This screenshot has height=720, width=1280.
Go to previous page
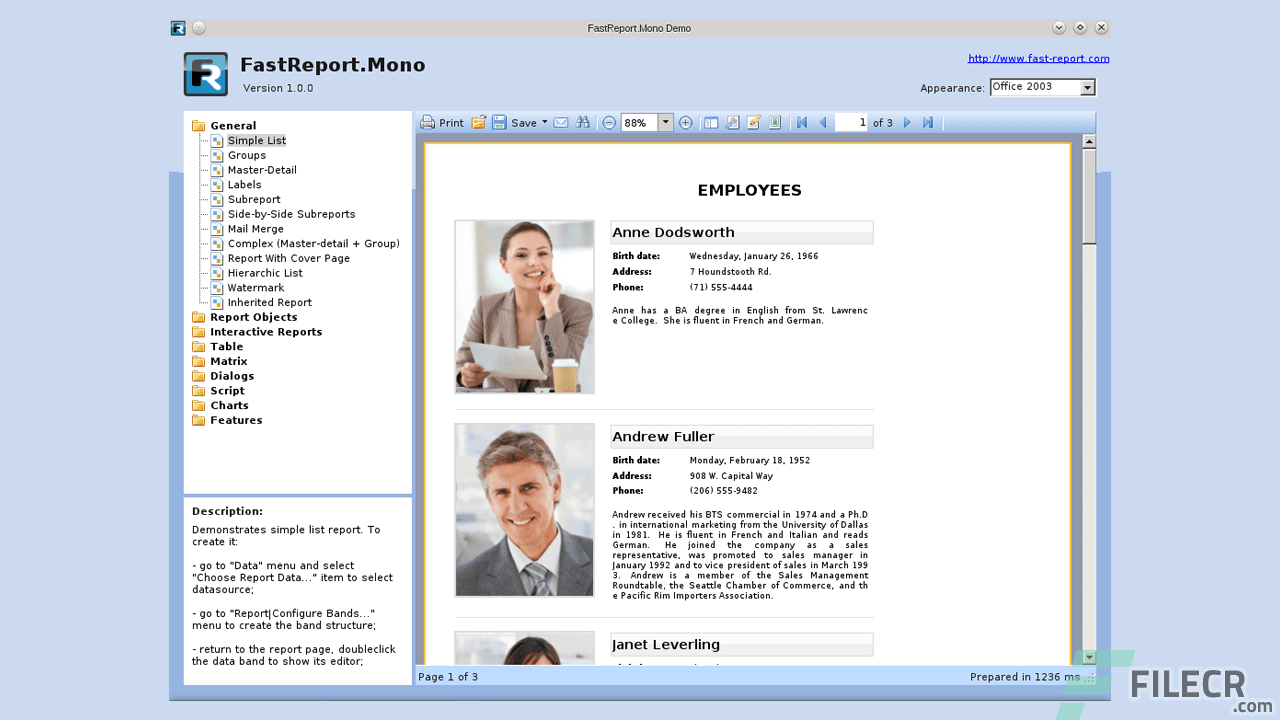(x=823, y=123)
